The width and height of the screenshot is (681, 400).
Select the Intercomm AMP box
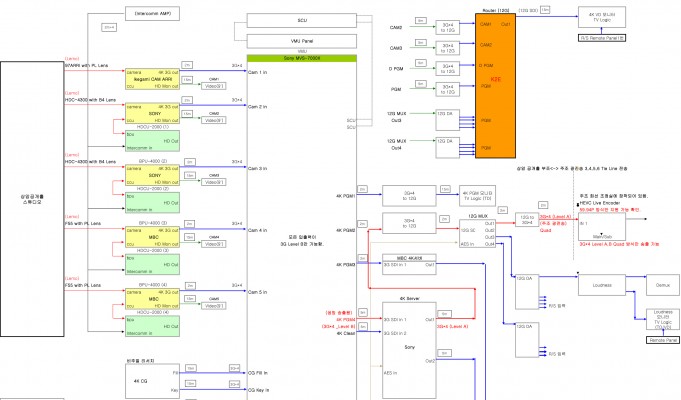(x=152, y=13)
